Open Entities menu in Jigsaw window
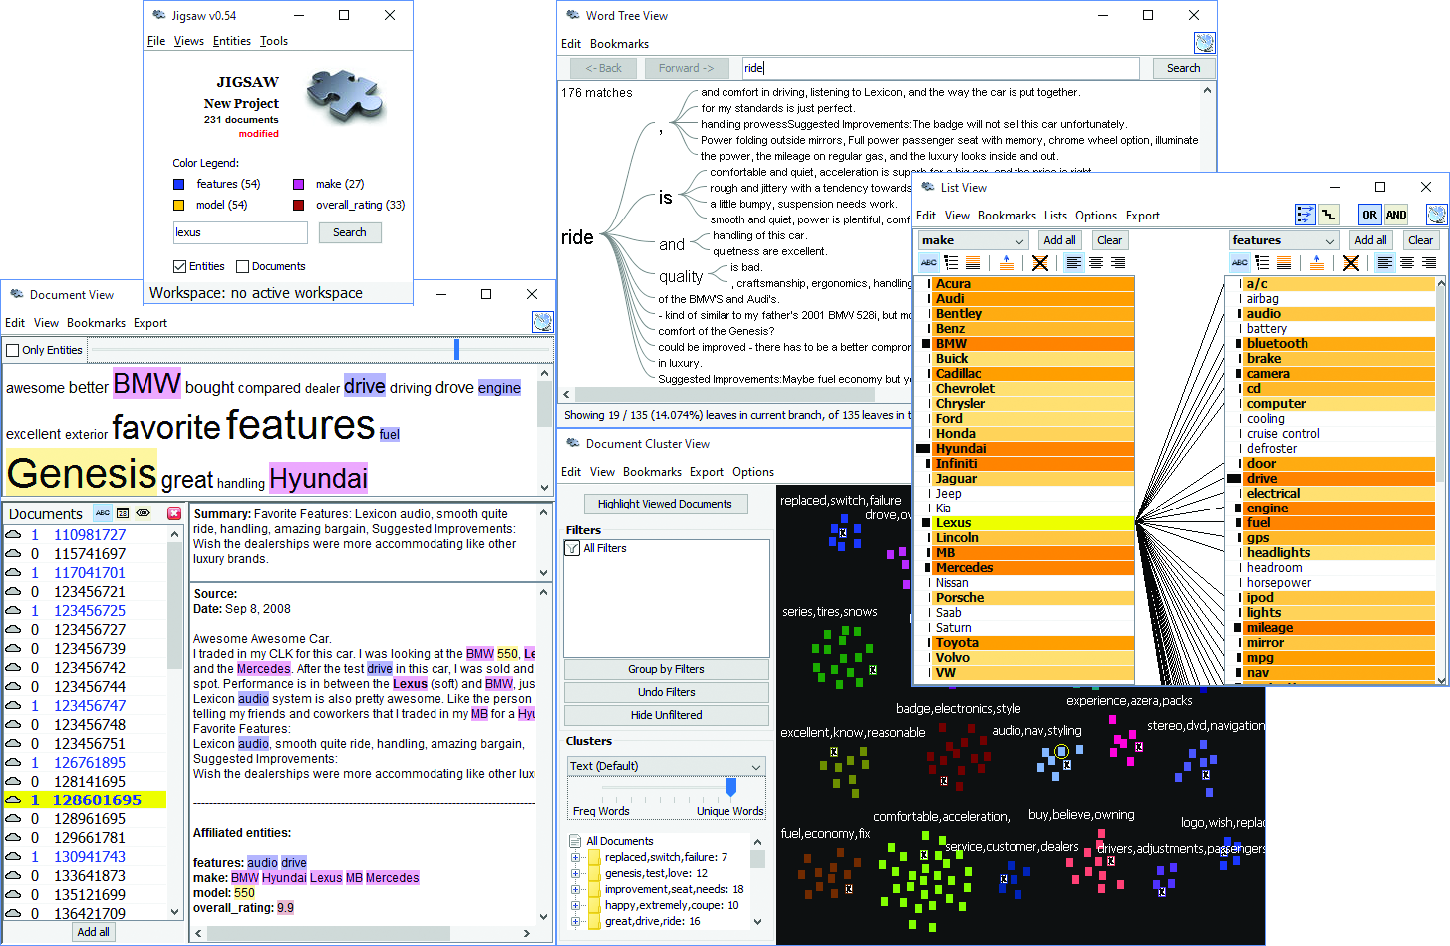Image resolution: width=1450 pixels, height=946 pixels. pos(232,41)
